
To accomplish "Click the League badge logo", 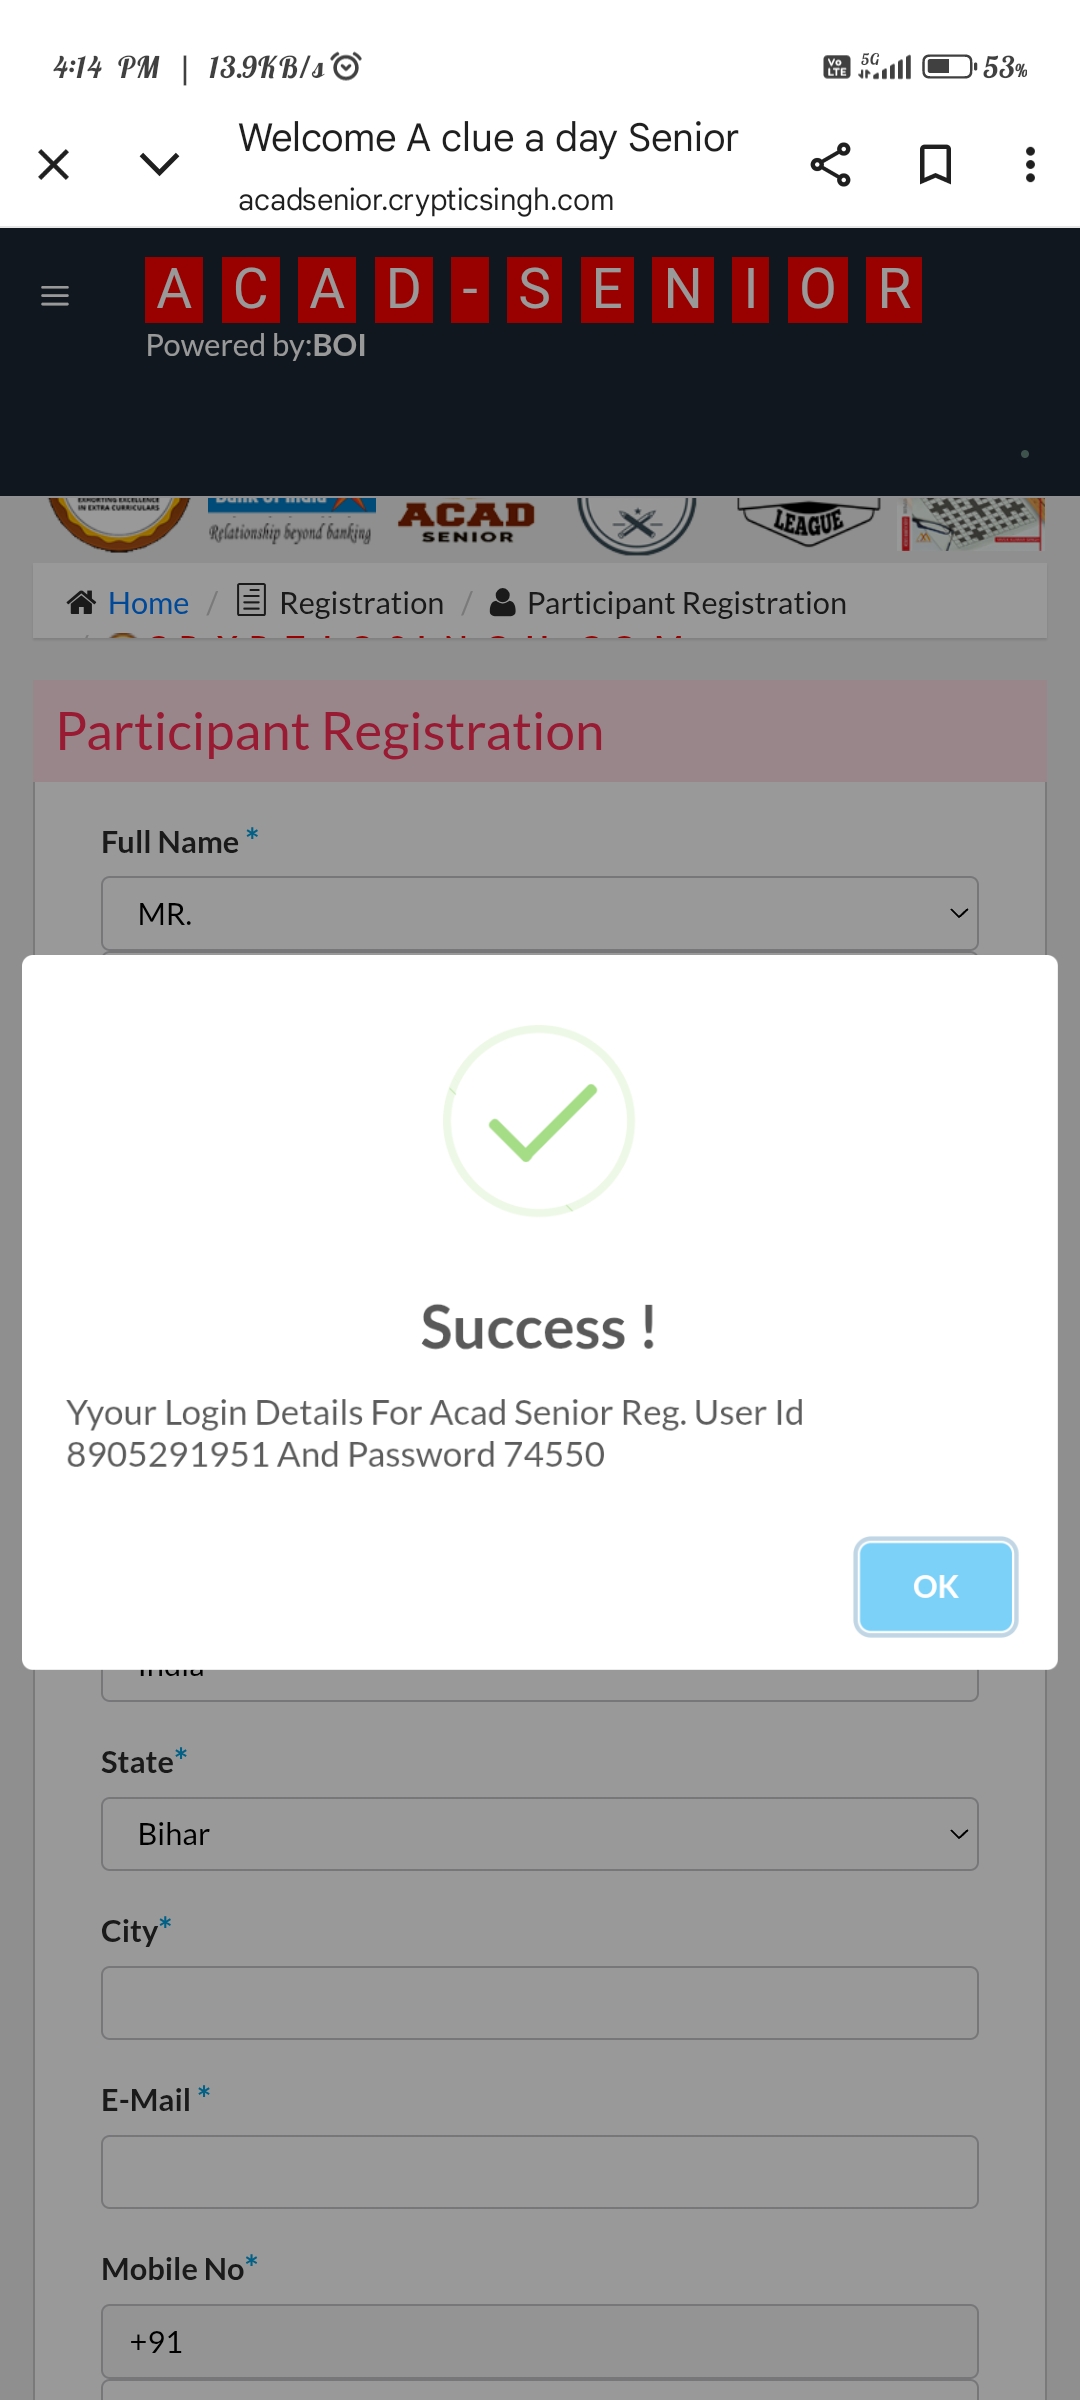I will point(808,521).
